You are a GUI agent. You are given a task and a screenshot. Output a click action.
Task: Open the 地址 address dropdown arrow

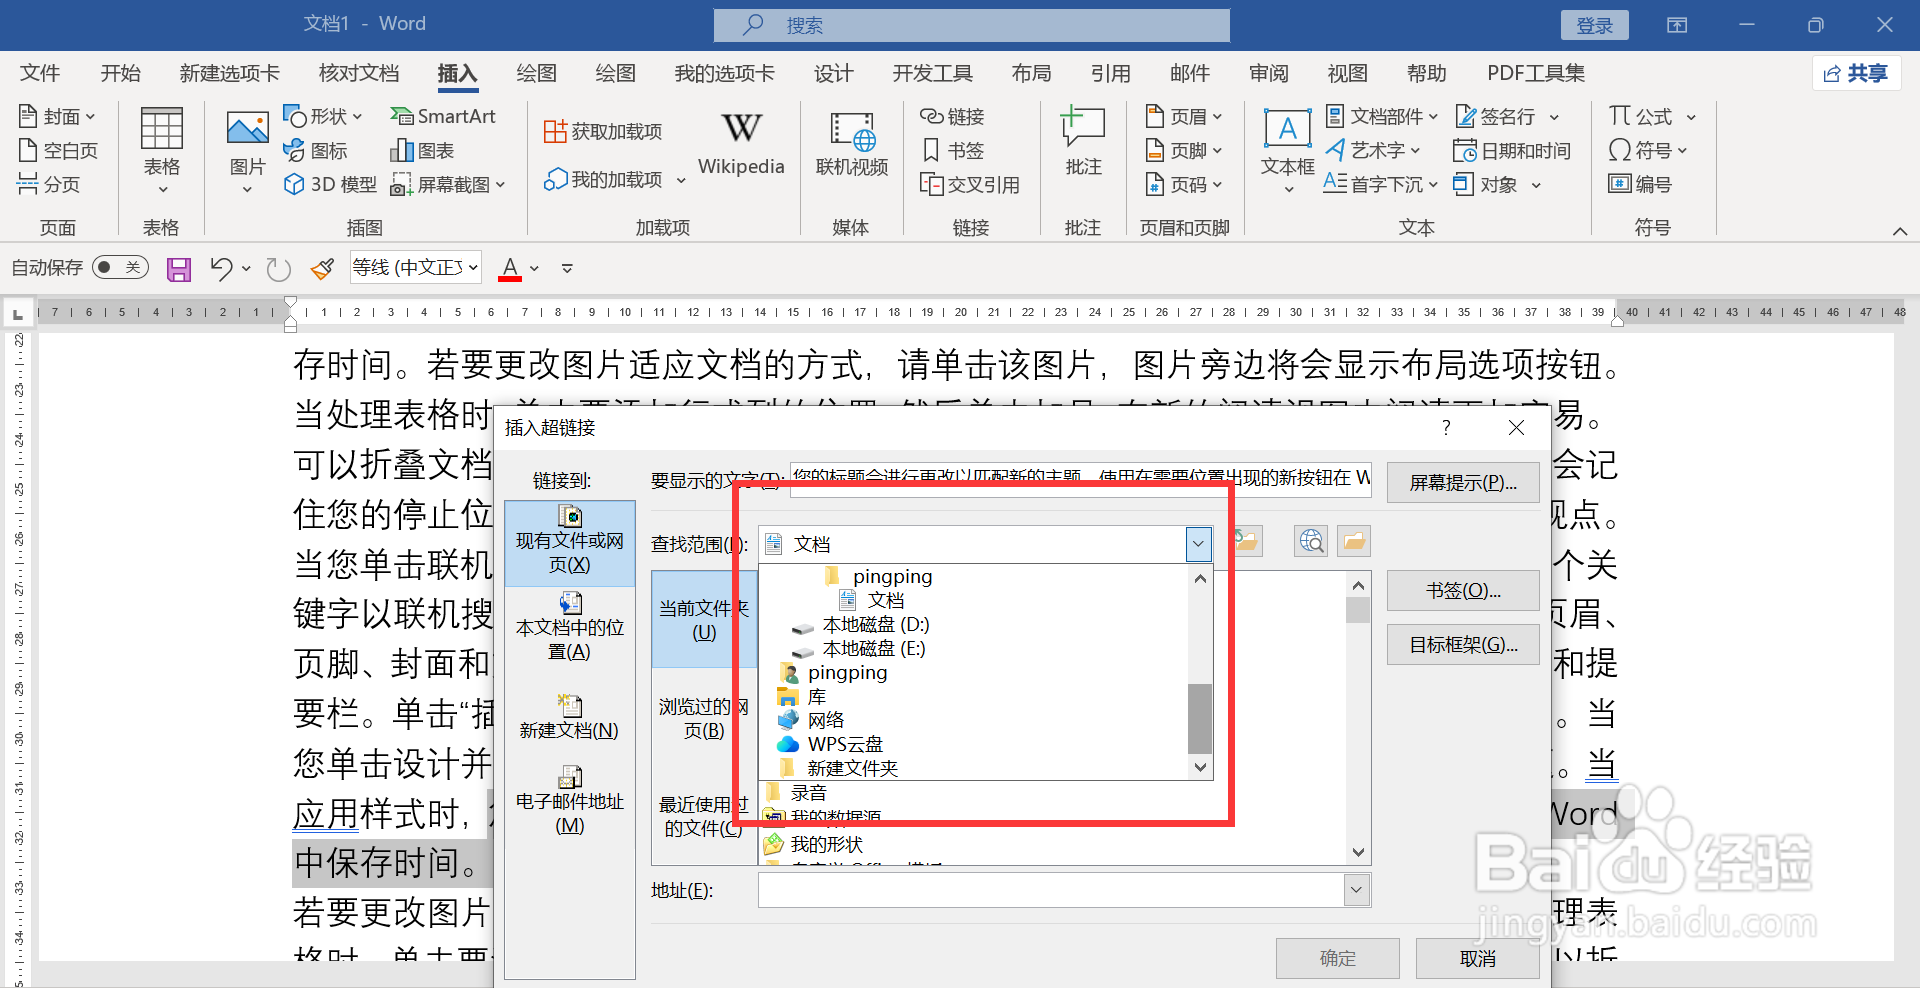tap(1356, 890)
